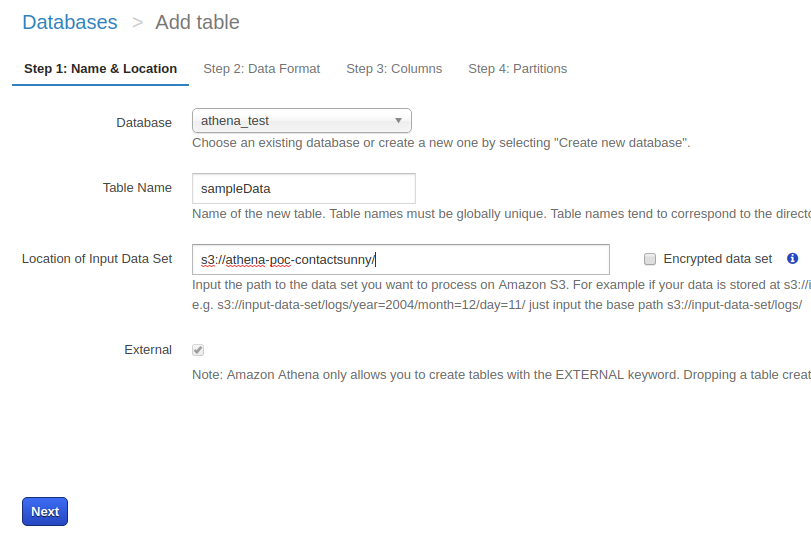Open the encrypted data set info icon
This screenshot has height=541, width=811.
pos(792,258)
